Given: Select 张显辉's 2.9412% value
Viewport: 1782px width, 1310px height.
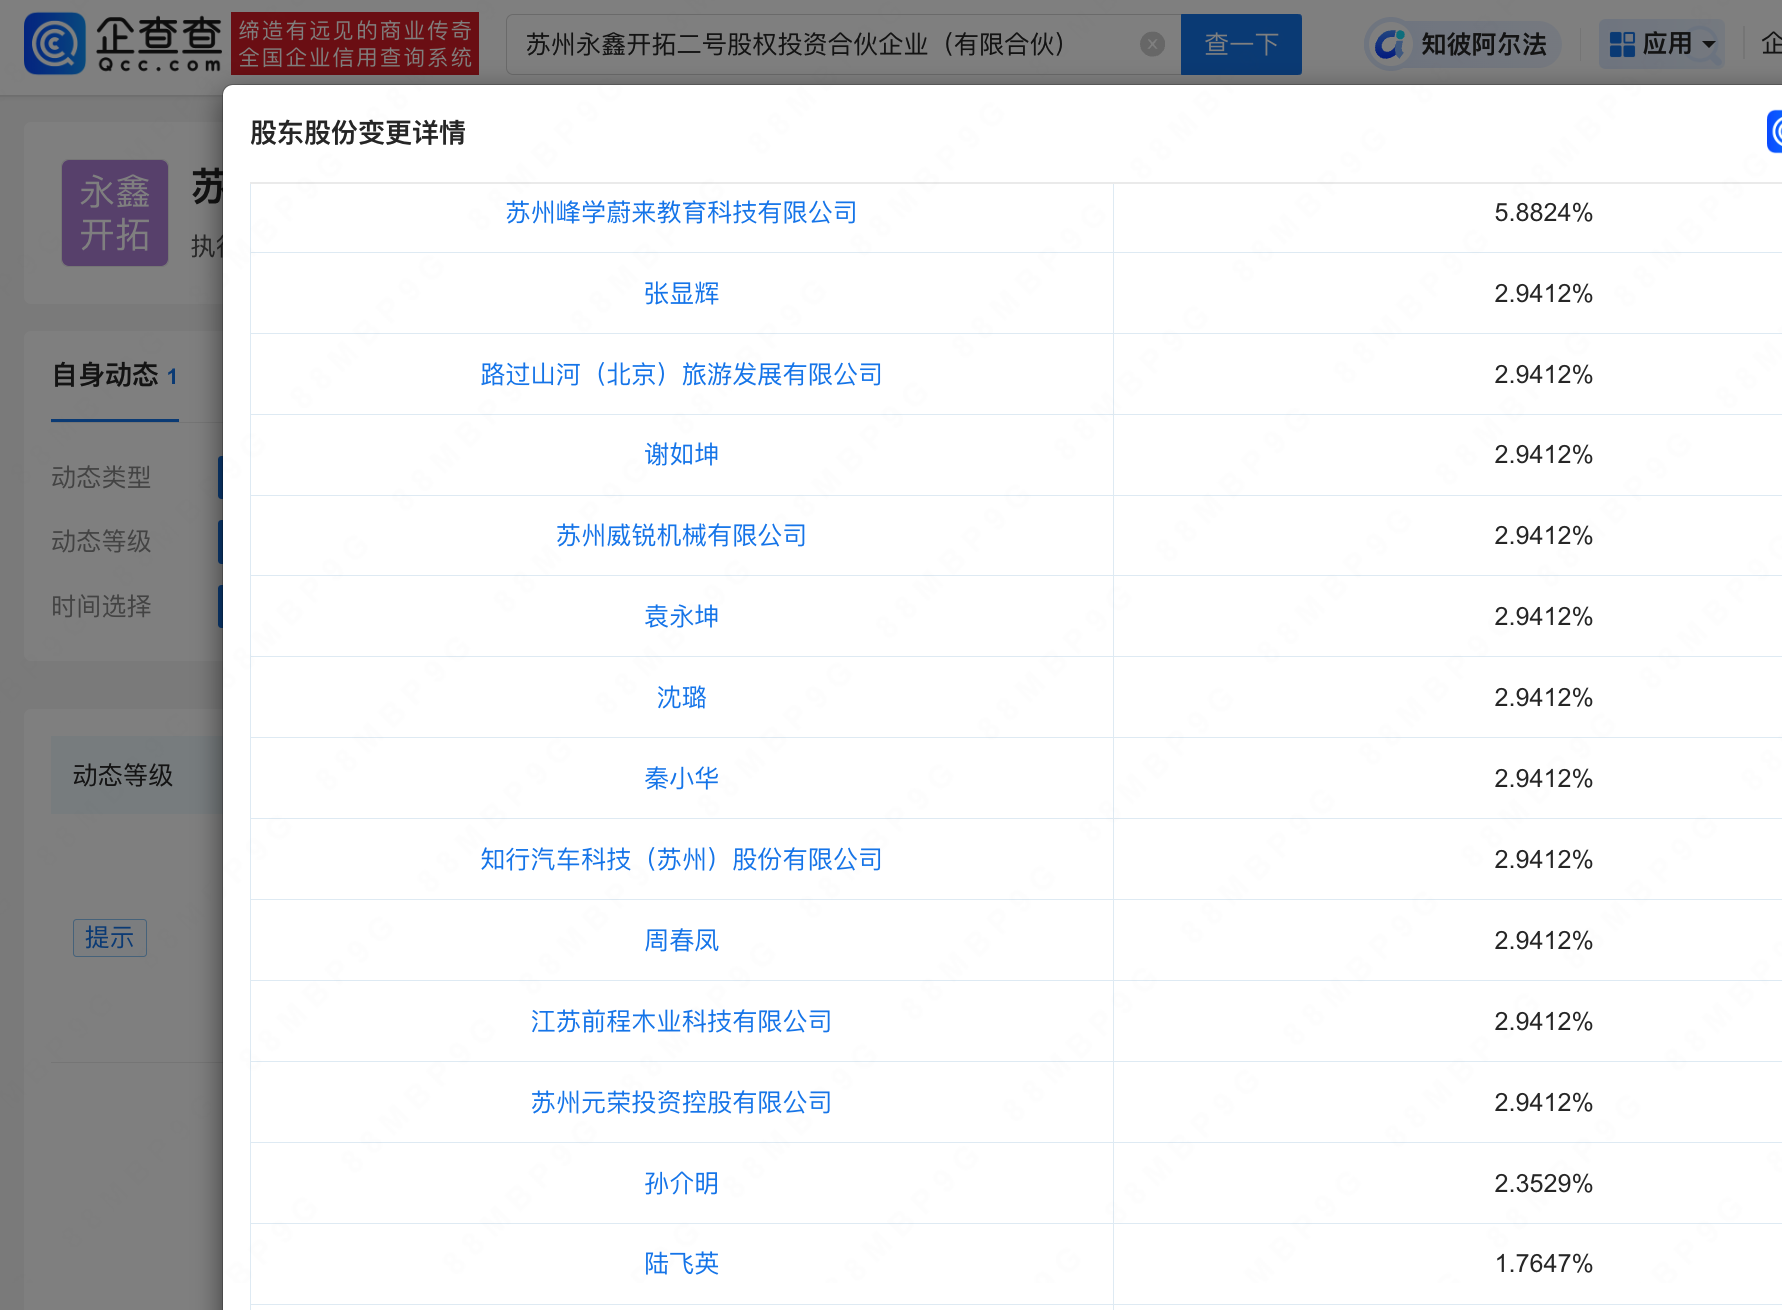Looking at the screenshot, I should click(x=1543, y=294).
